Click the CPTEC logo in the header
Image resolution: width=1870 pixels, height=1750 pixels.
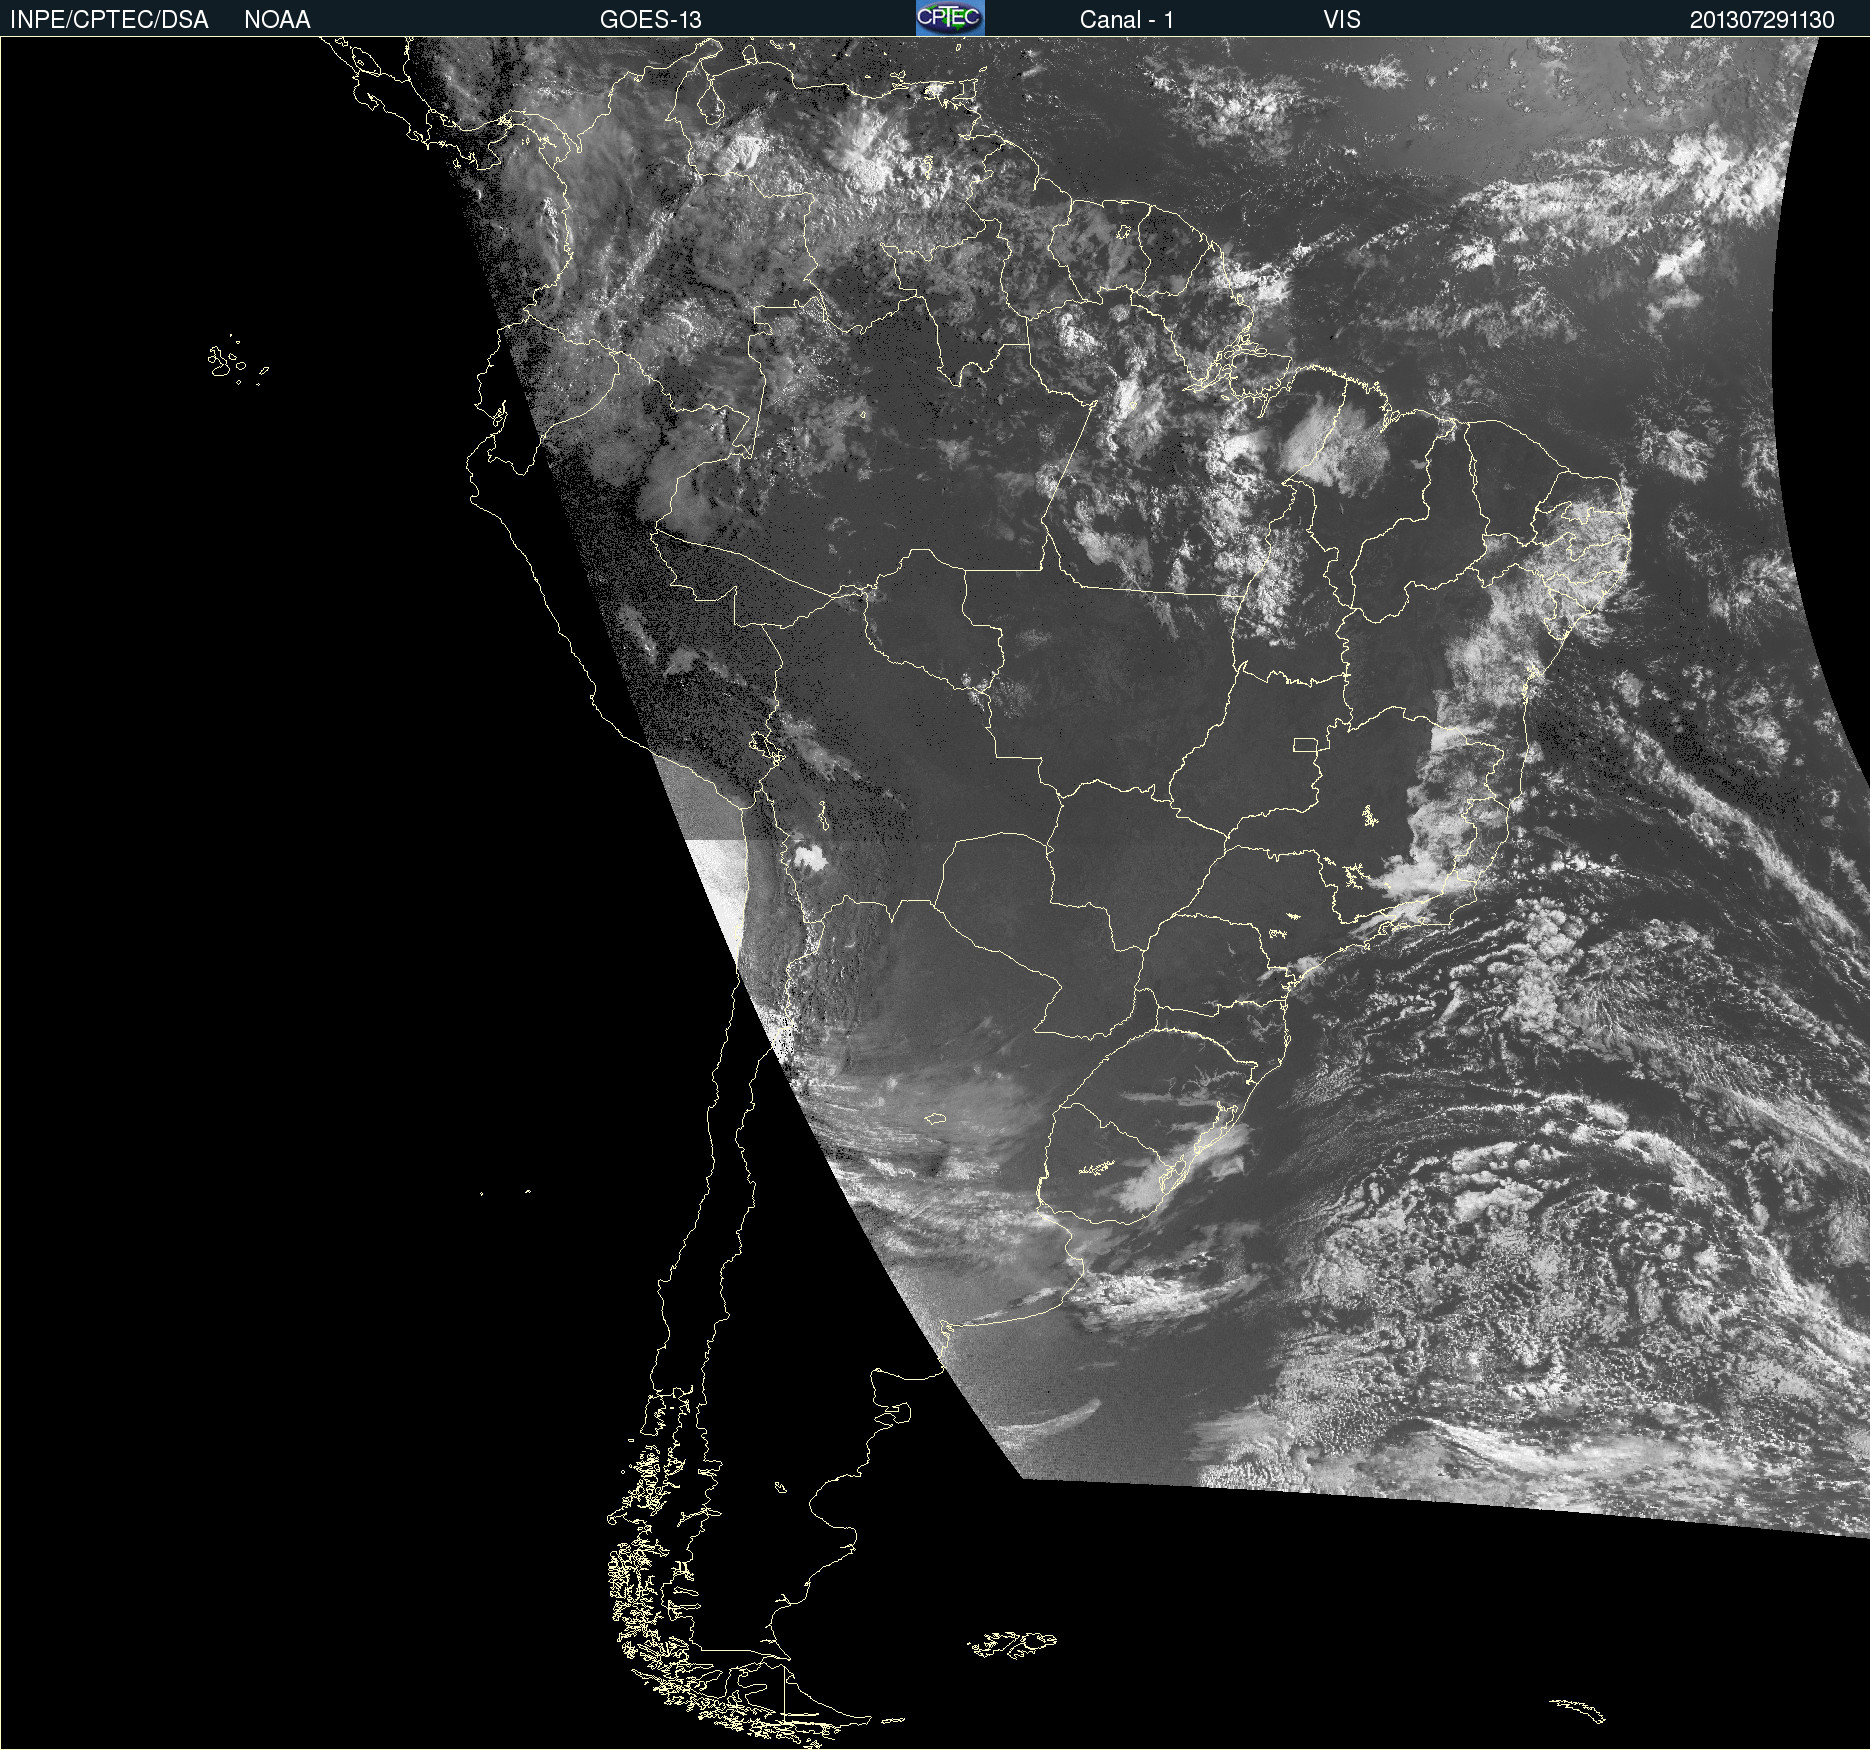tap(950, 18)
